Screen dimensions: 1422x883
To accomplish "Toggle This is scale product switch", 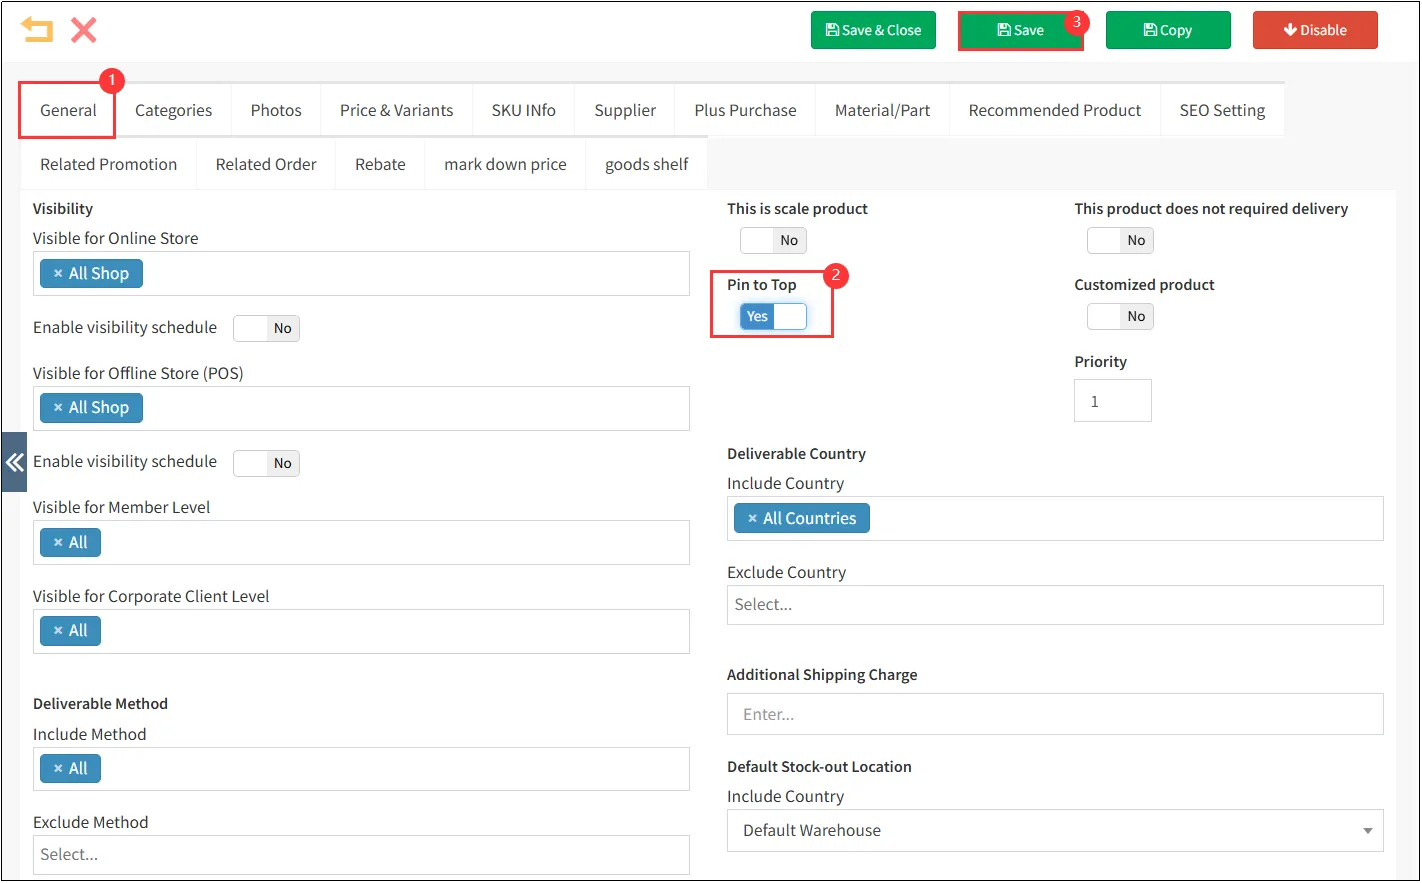I will pyautogui.click(x=773, y=241).
